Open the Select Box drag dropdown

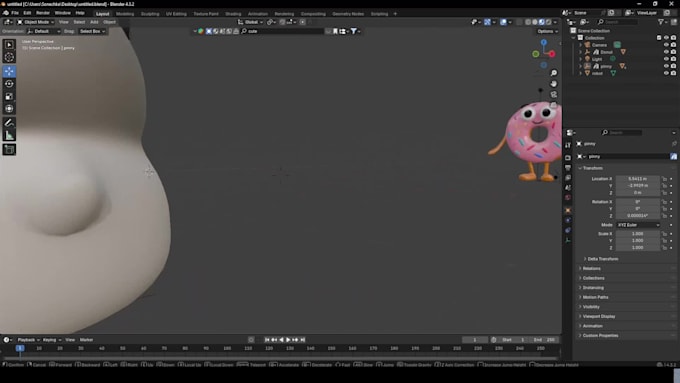(x=92, y=31)
